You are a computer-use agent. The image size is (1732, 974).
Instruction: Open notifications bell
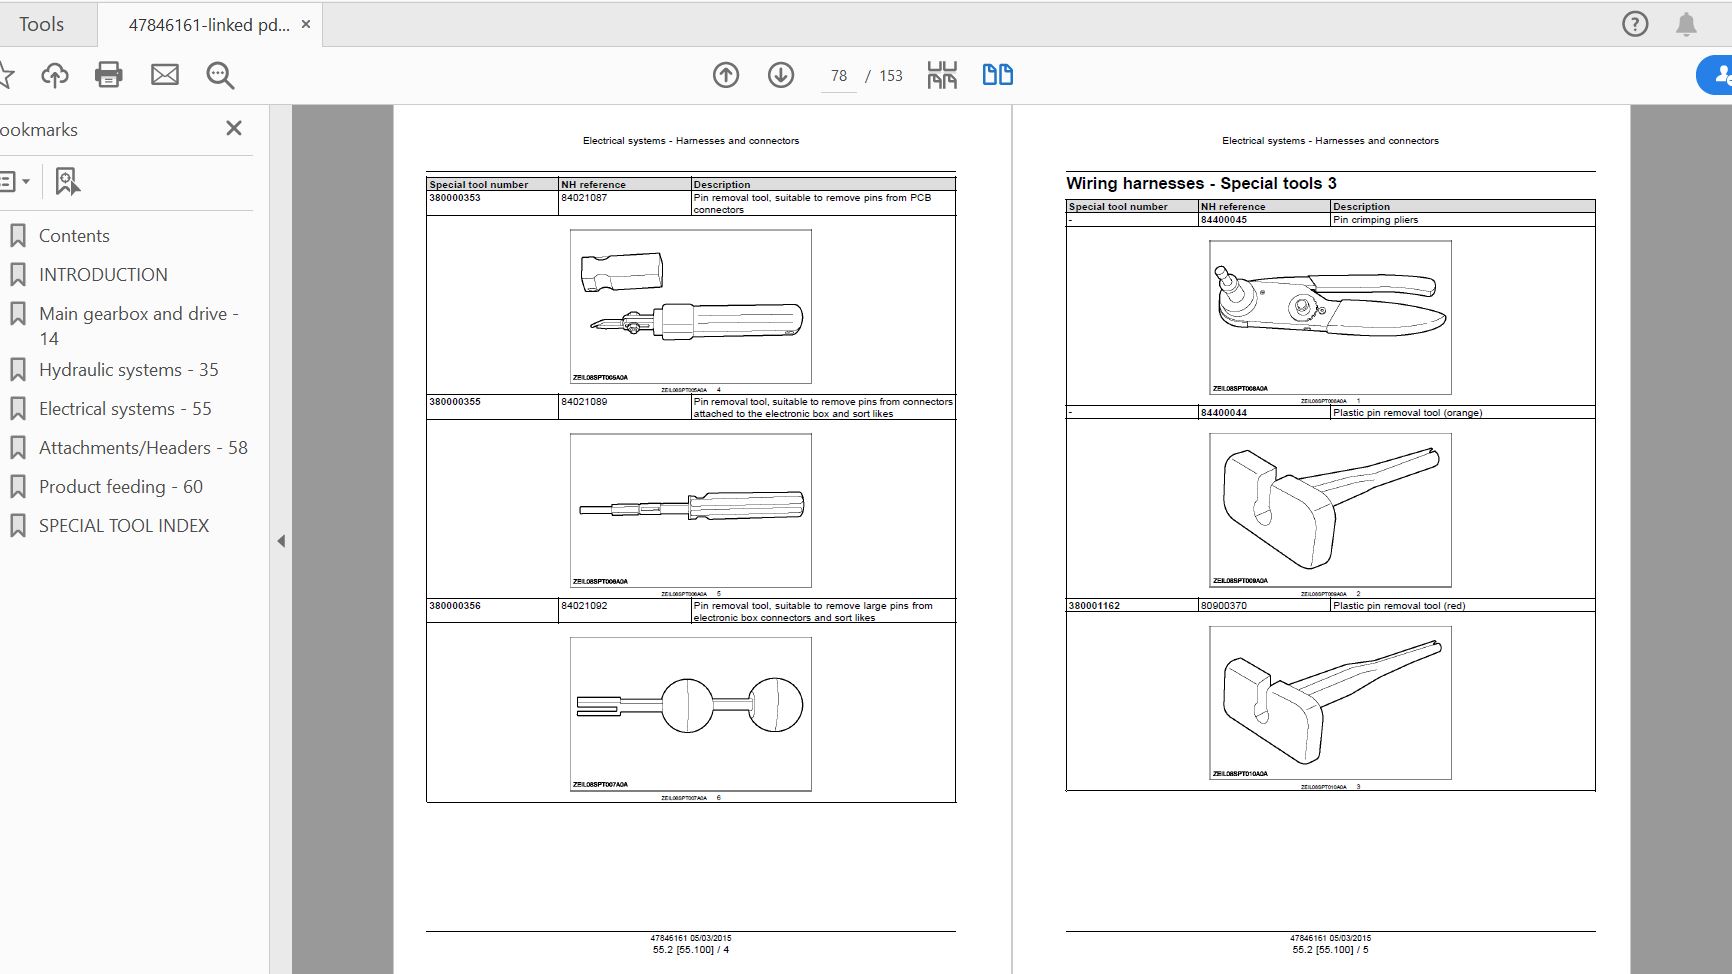coord(1686,24)
